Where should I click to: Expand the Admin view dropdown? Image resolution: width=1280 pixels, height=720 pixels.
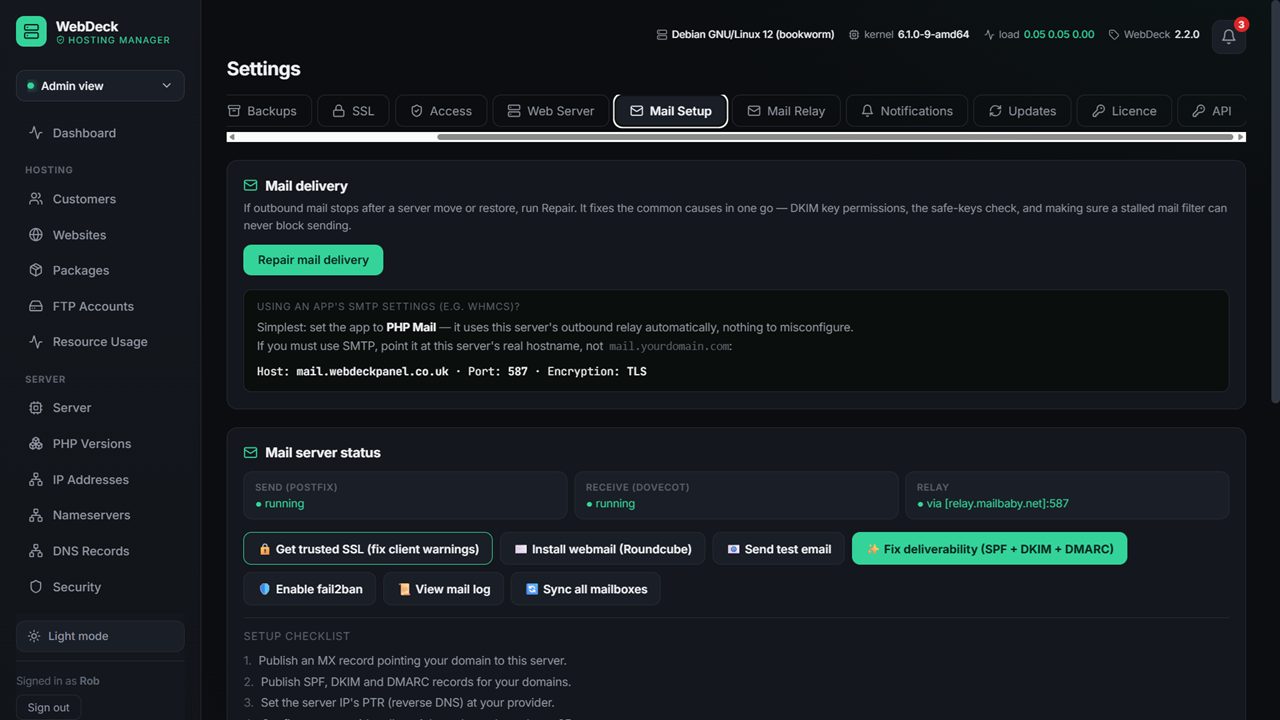click(100, 86)
